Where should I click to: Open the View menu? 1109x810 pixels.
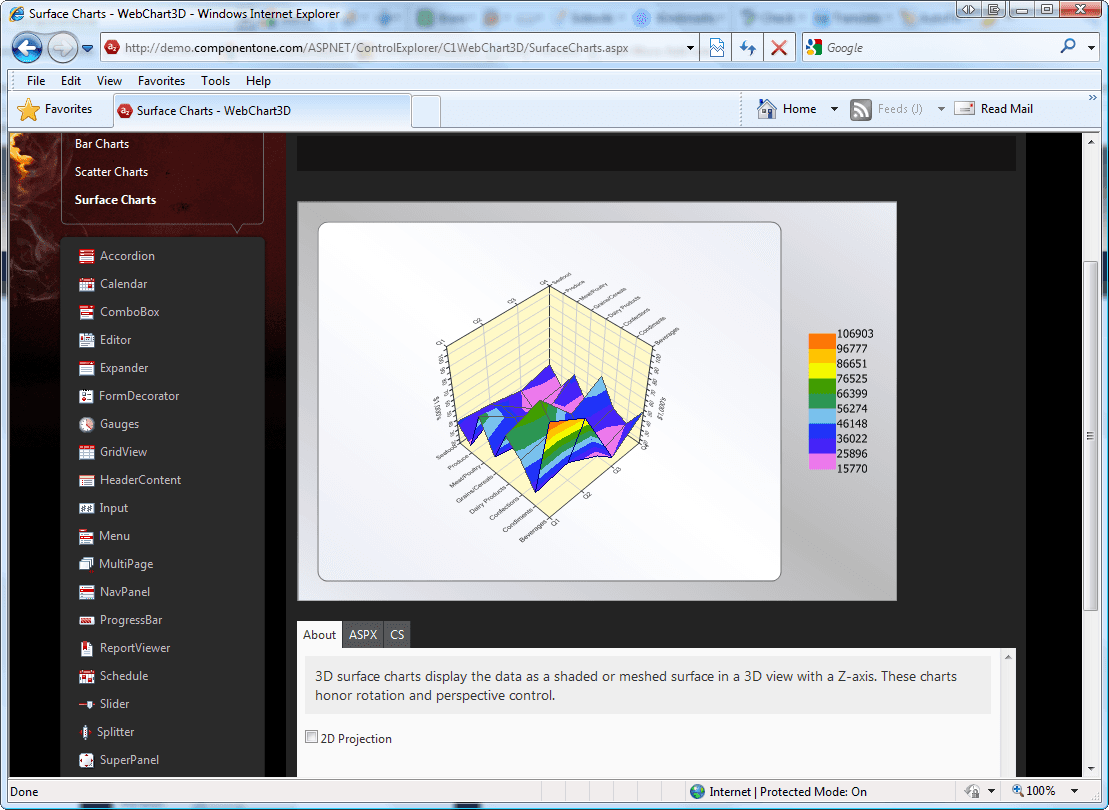pyautogui.click(x=109, y=81)
